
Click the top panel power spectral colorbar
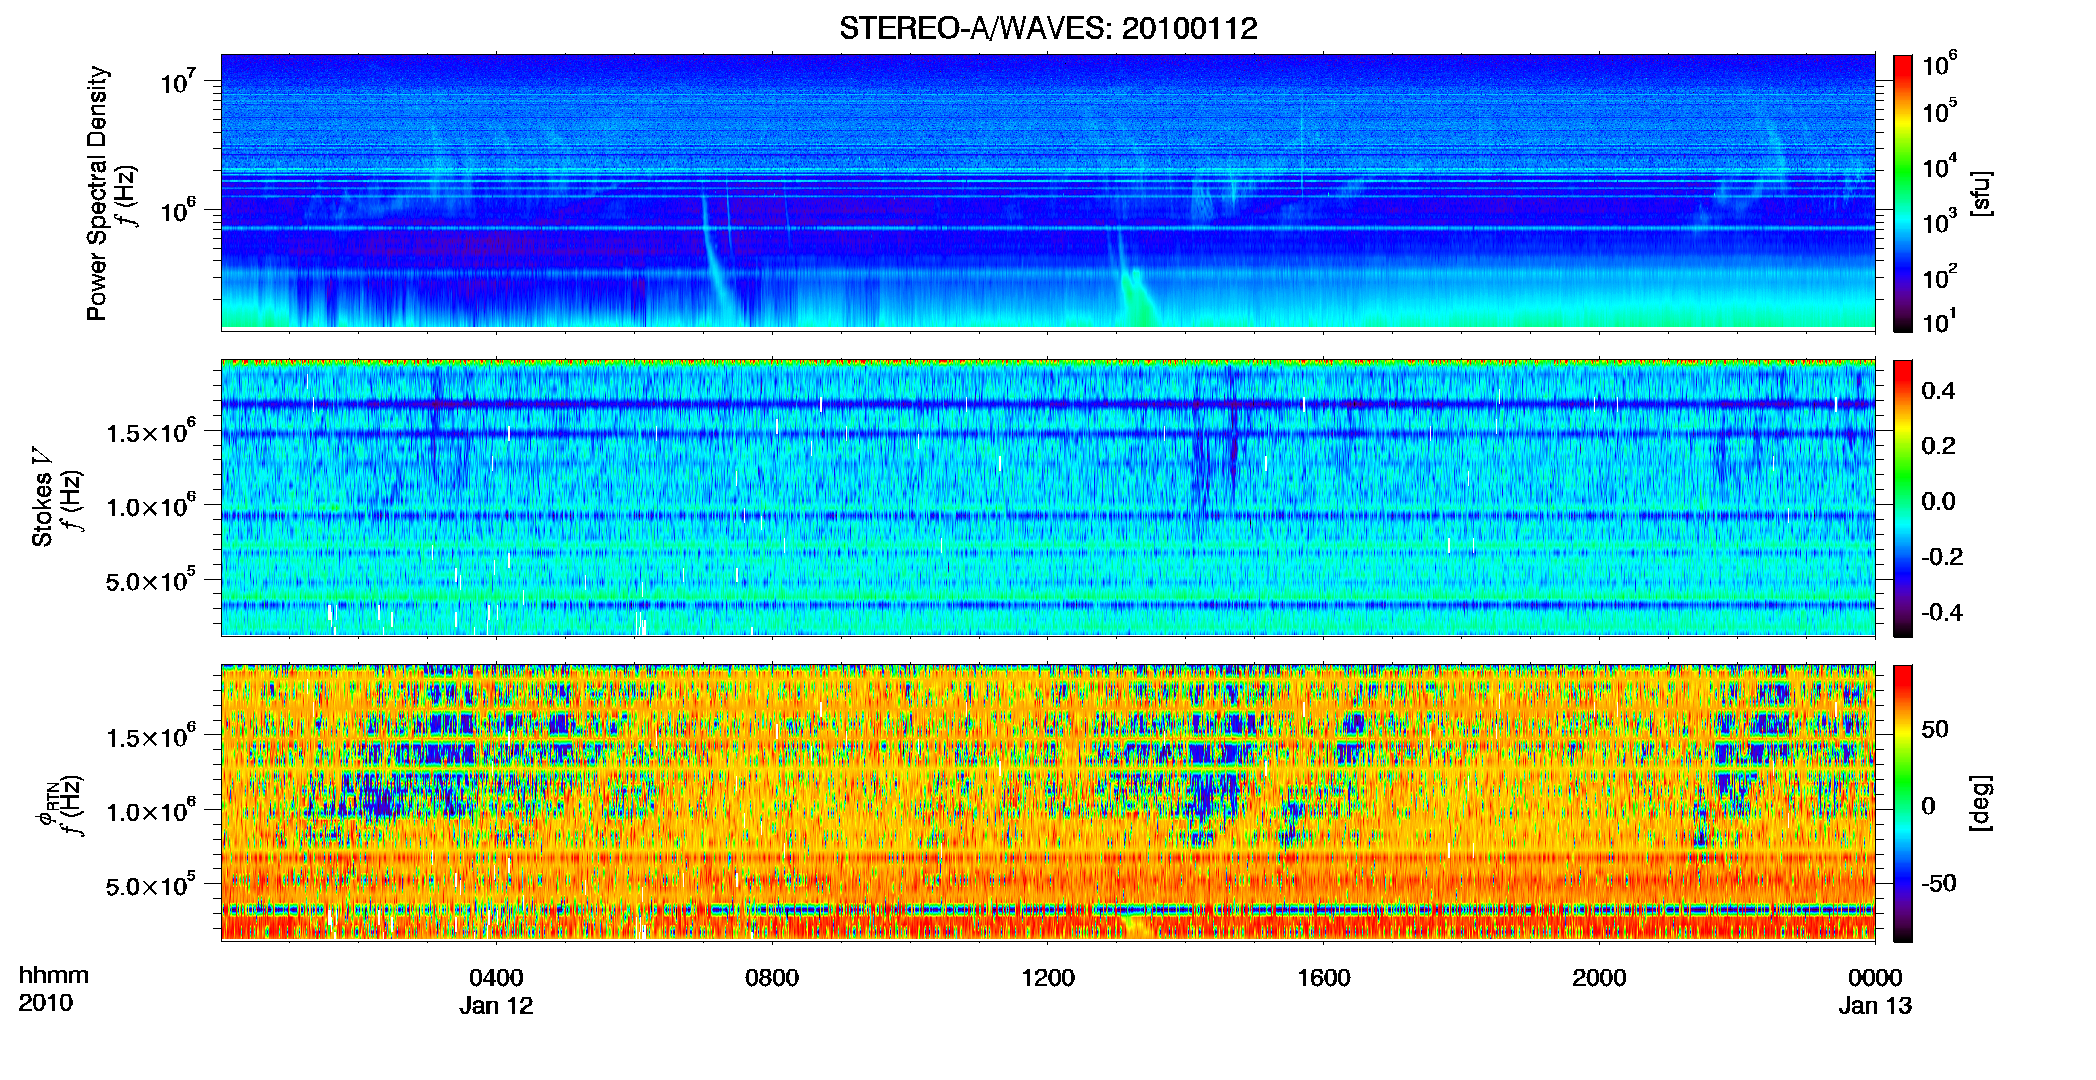tap(1903, 193)
